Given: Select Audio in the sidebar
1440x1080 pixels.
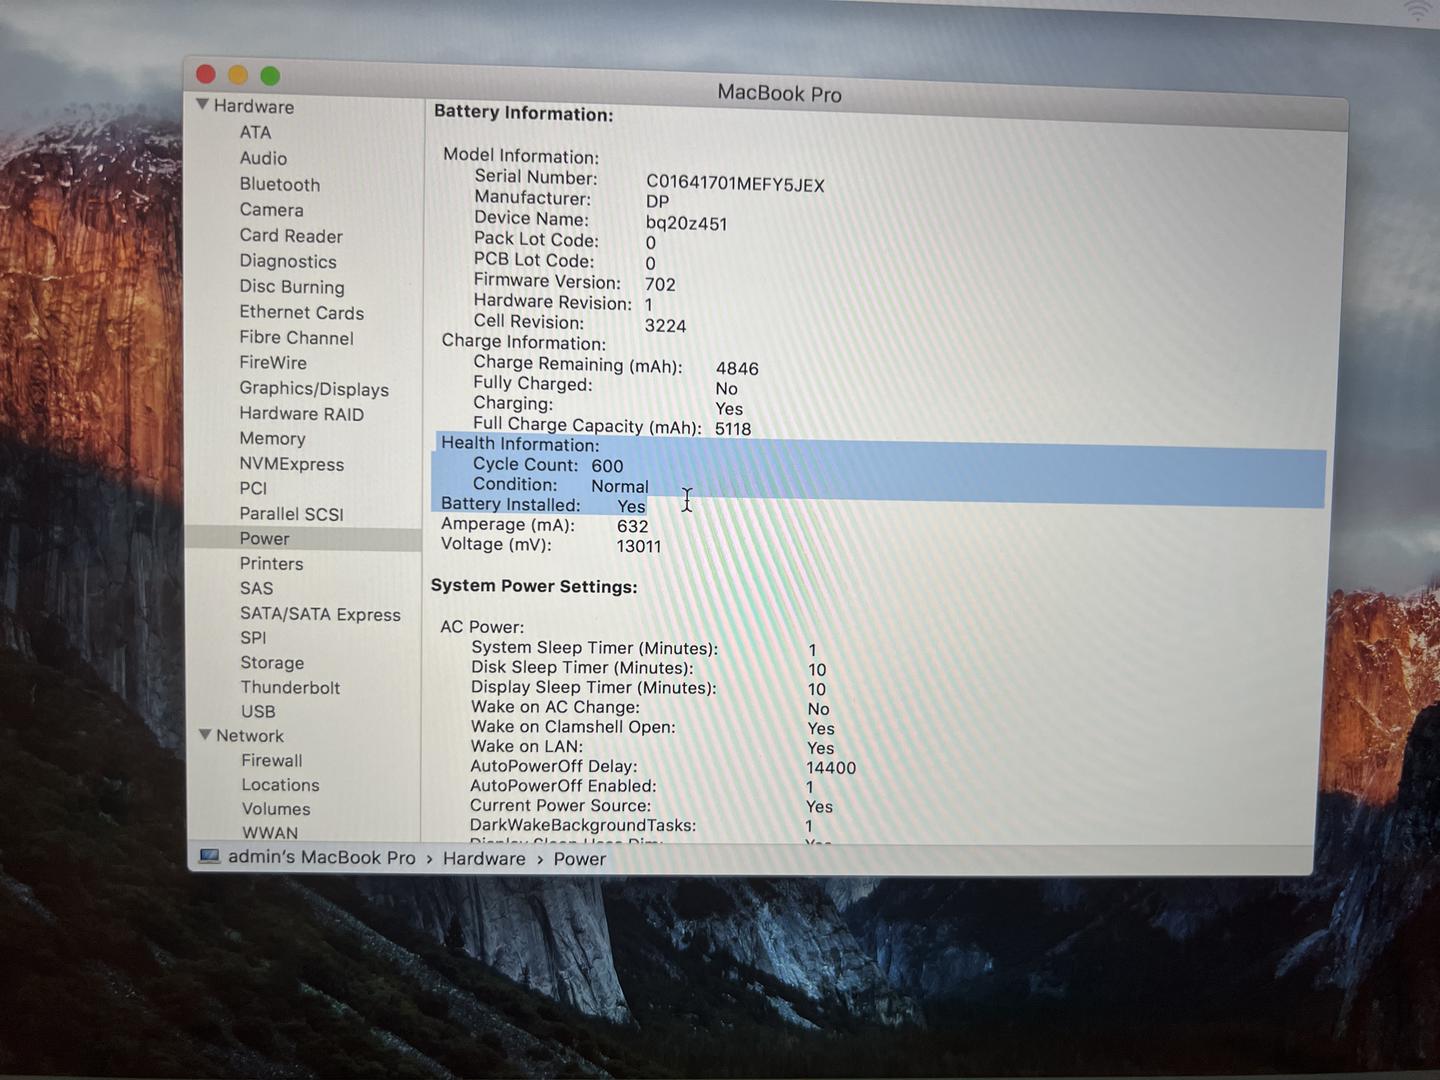Looking at the screenshot, I should pyautogui.click(x=263, y=158).
